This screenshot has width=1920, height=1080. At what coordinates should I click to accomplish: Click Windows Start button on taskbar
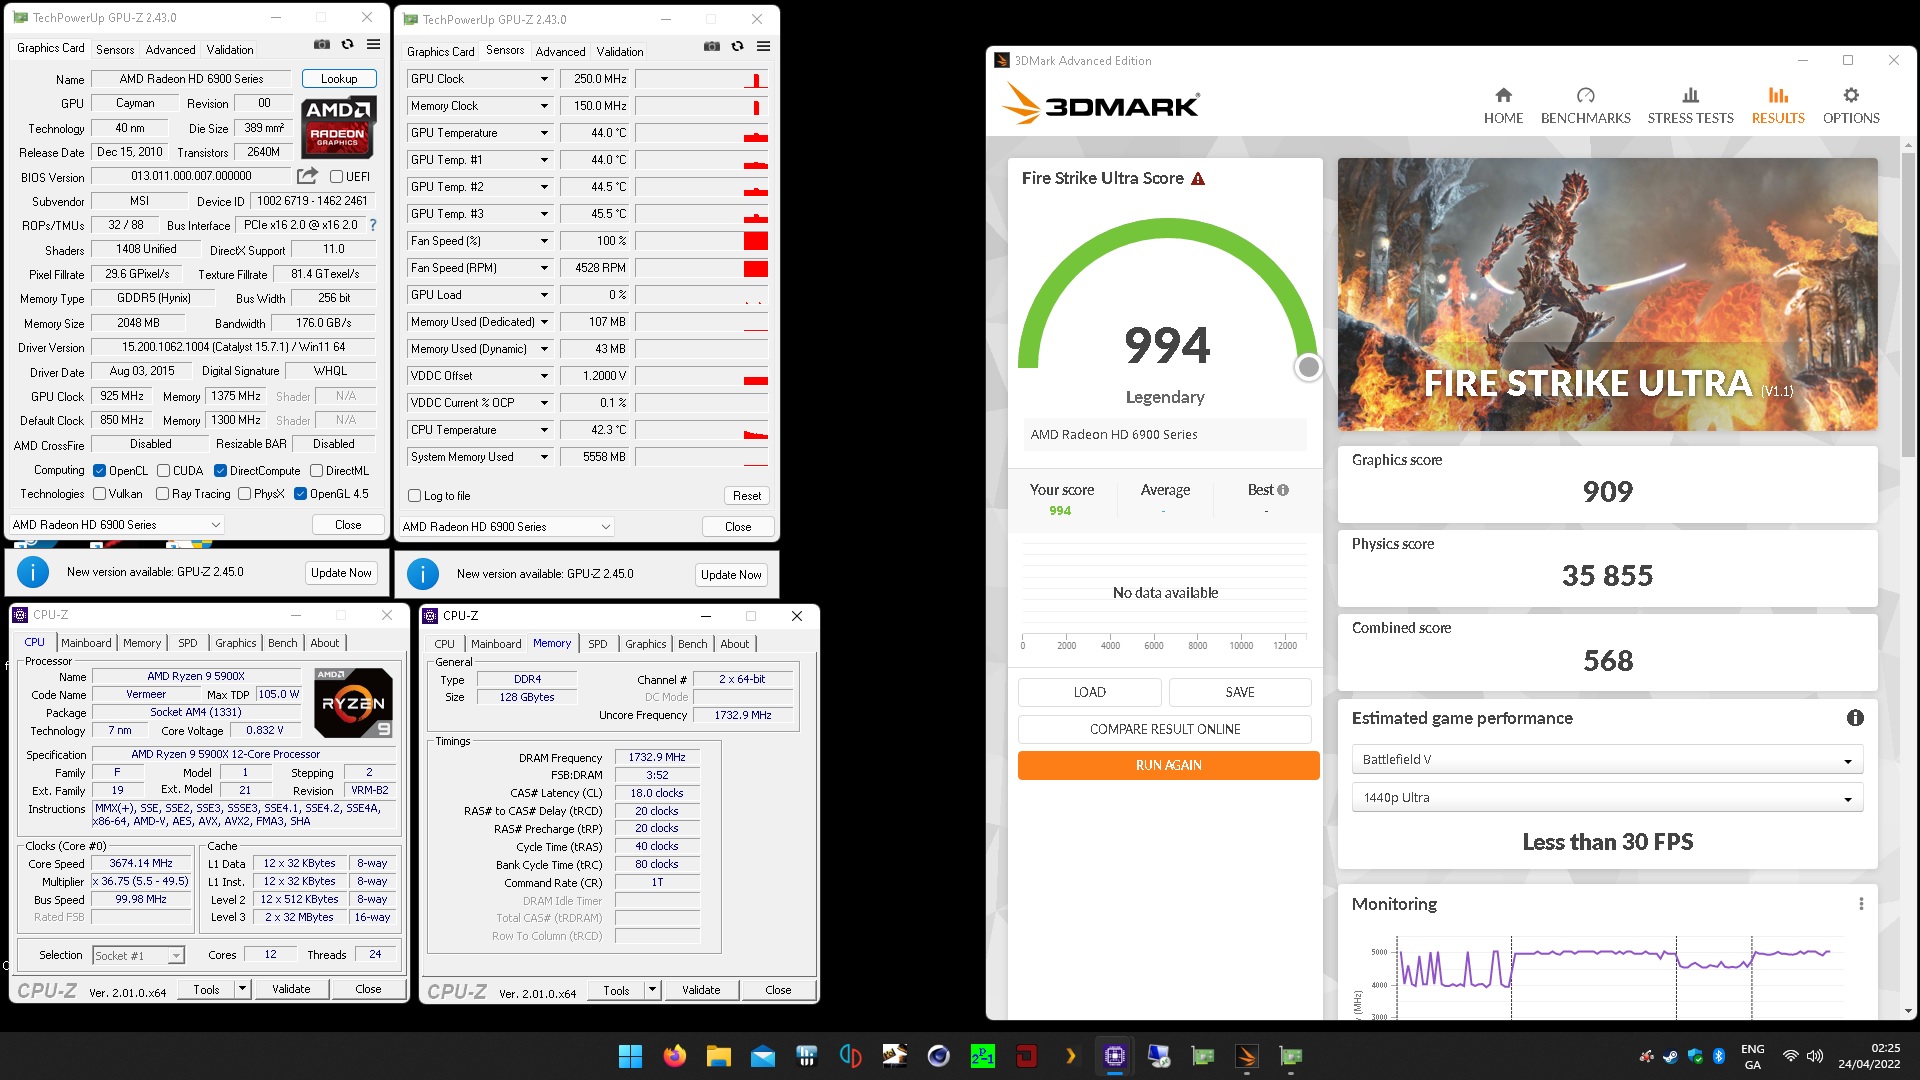630,1056
